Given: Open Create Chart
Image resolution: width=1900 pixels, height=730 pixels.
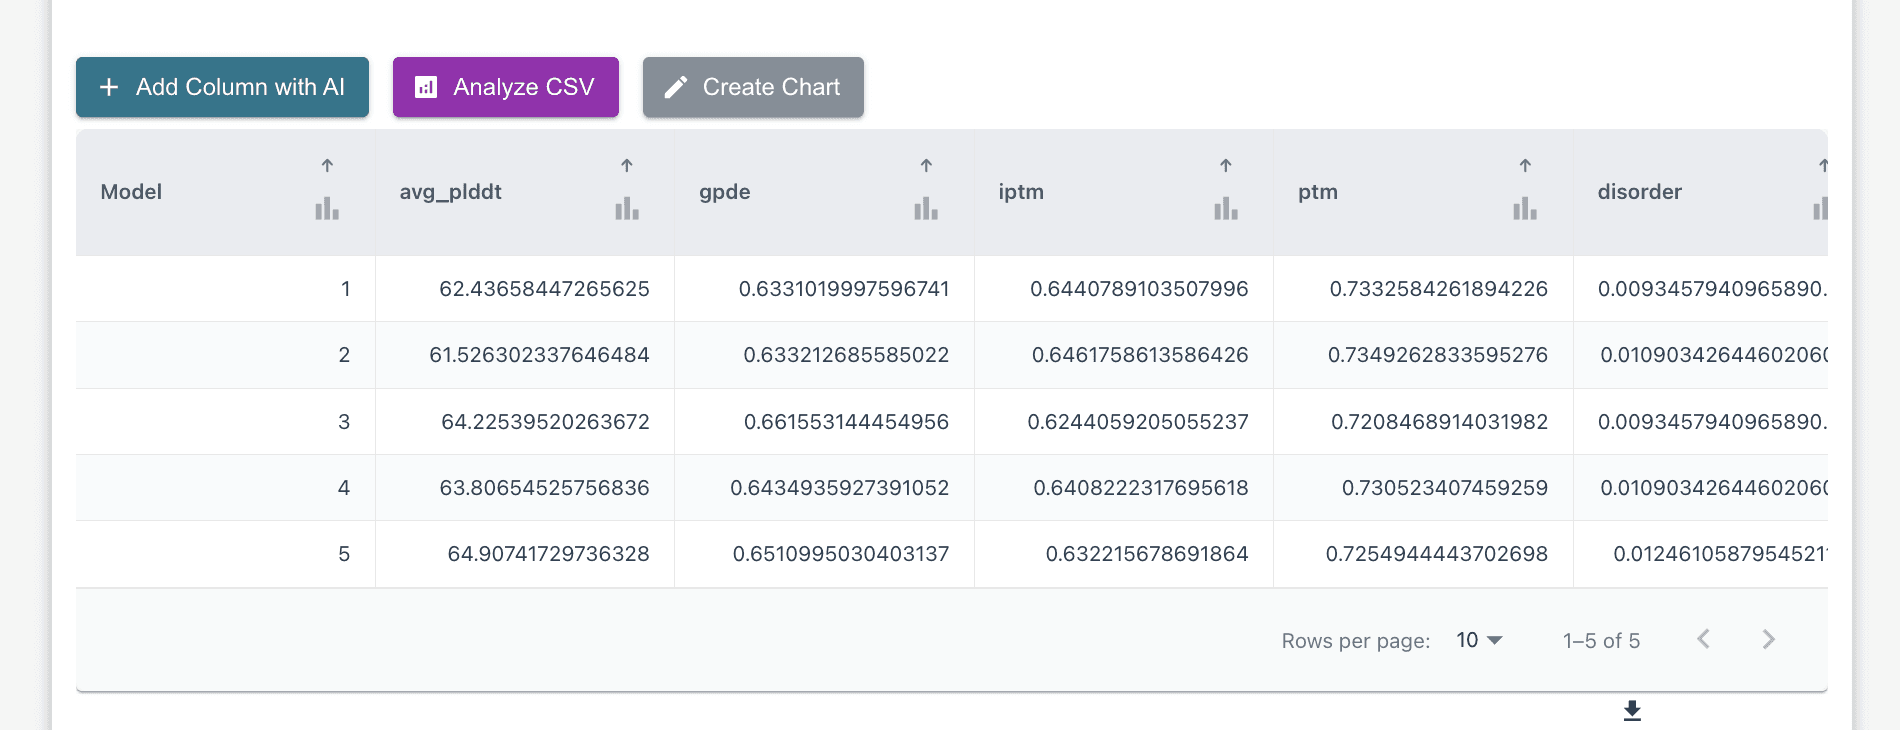Looking at the screenshot, I should click(x=753, y=87).
